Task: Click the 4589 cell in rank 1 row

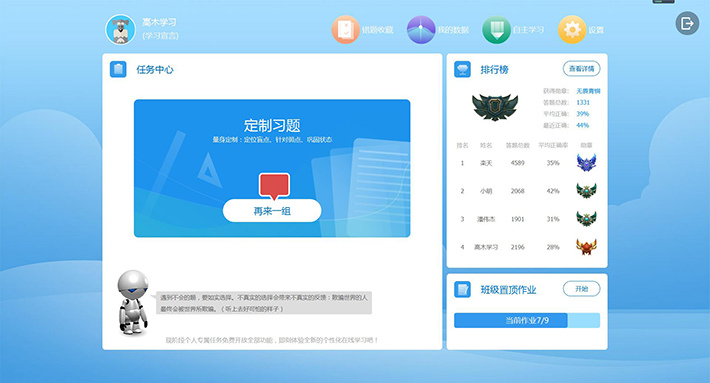Action: (x=518, y=163)
